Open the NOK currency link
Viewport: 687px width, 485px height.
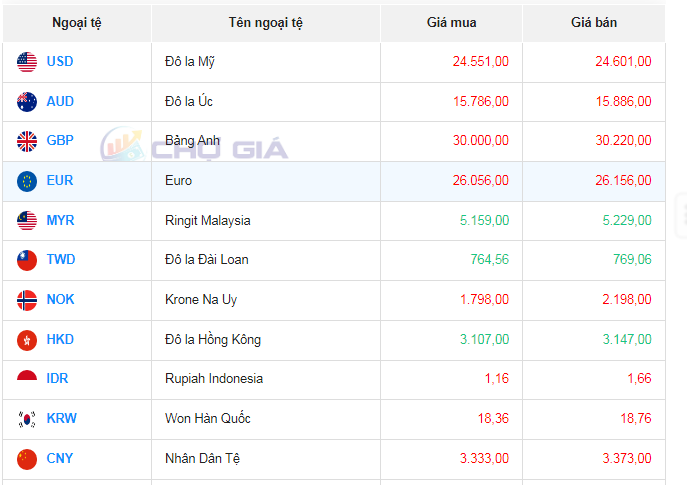[x=60, y=299]
